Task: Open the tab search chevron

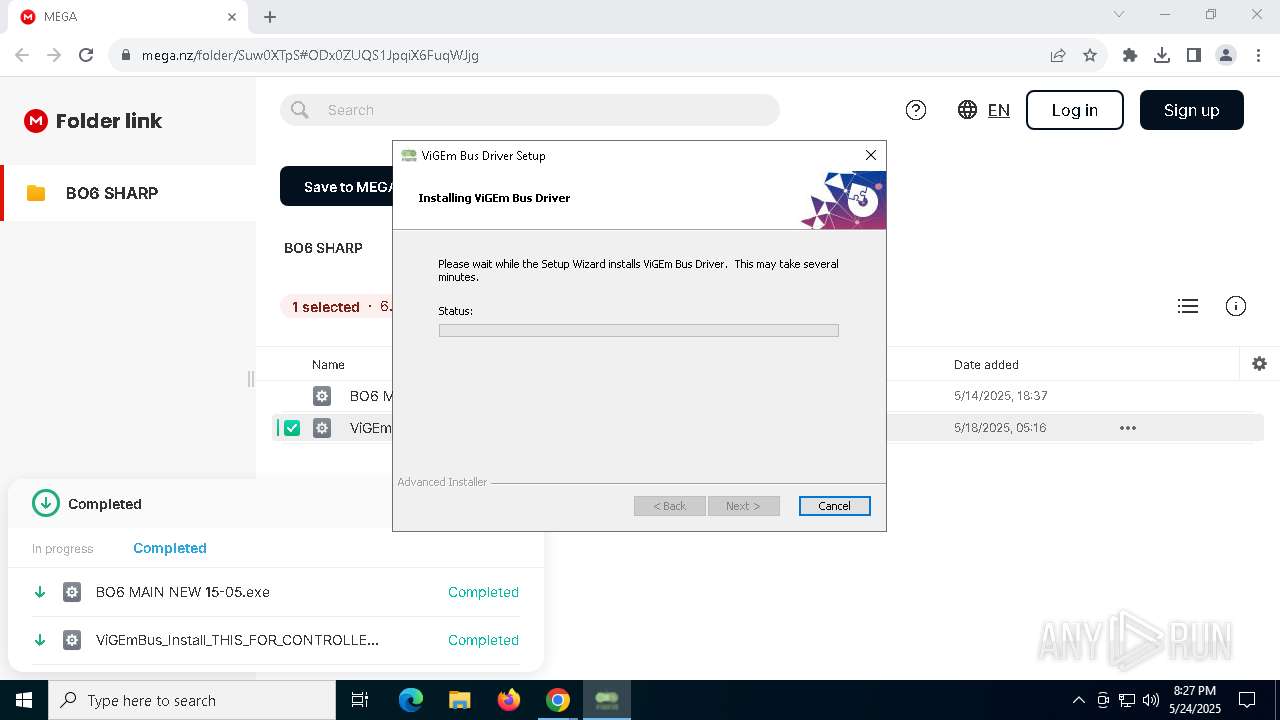Action: (x=1119, y=15)
